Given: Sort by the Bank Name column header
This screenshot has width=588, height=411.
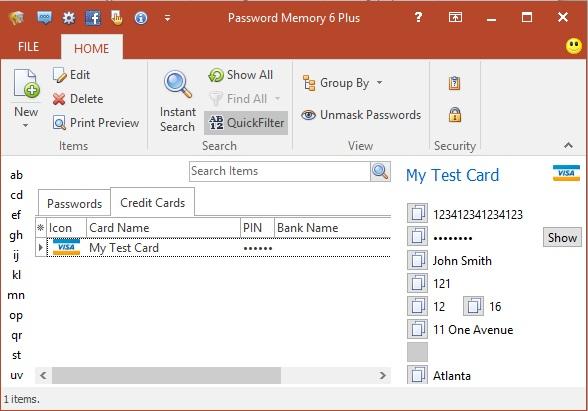Looking at the screenshot, I should (x=332, y=228).
